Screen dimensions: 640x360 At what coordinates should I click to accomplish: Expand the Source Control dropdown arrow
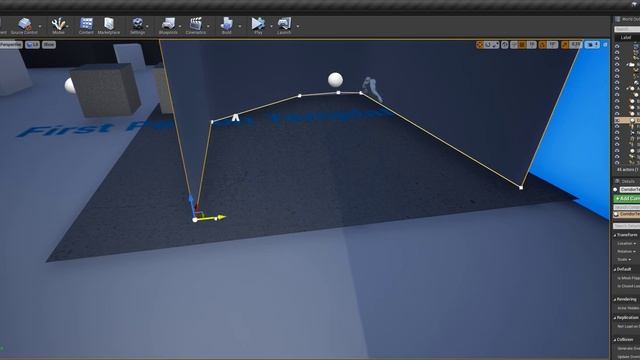pos(40,26)
